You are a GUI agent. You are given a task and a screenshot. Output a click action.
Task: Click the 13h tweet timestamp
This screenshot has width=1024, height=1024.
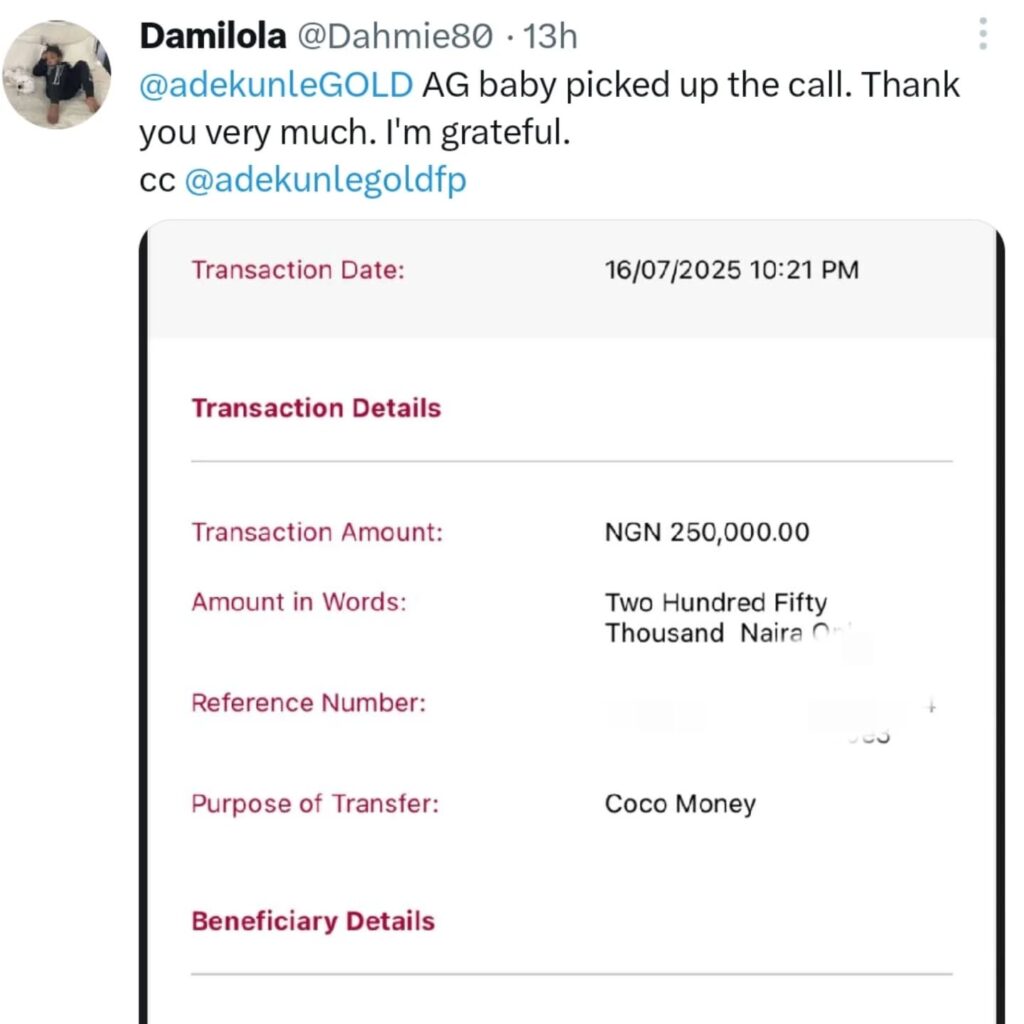click(x=551, y=37)
